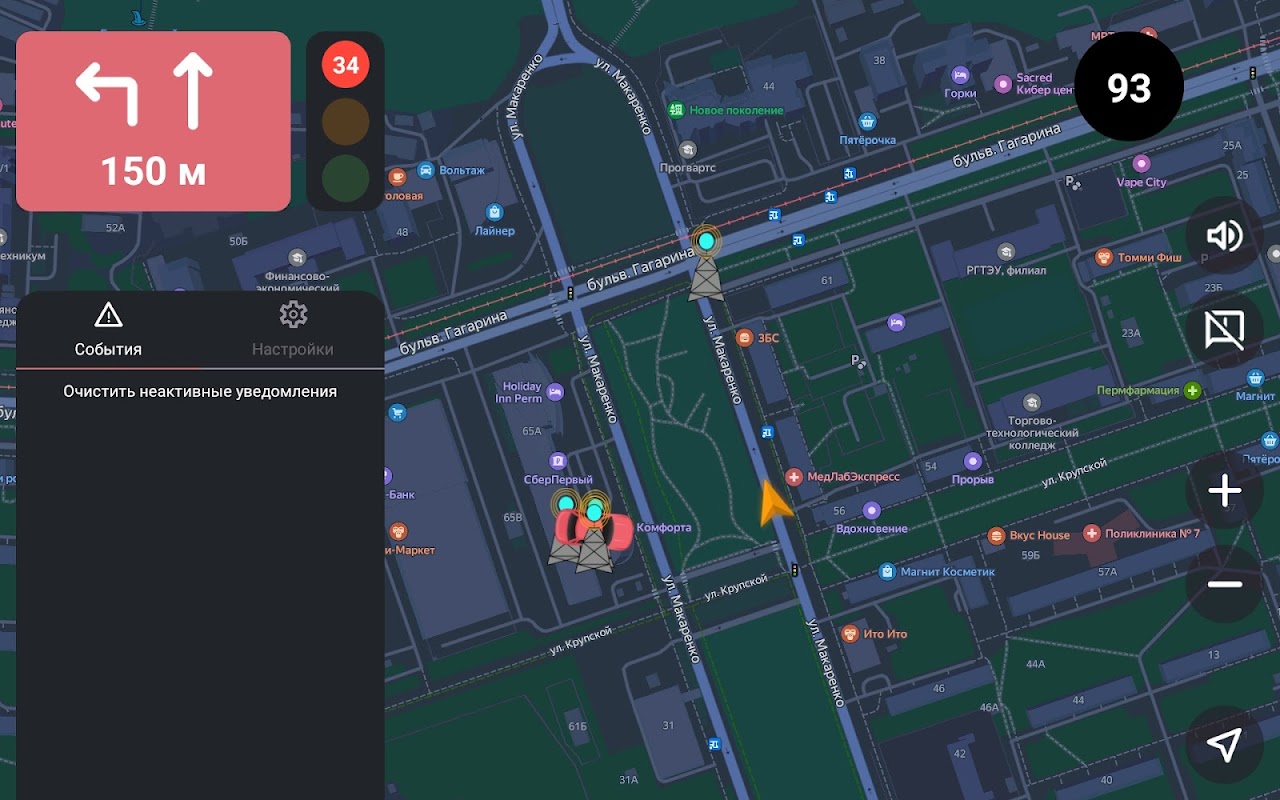Select the Вдохновение marker
This screenshot has height=800, width=1280.
point(872,510)
